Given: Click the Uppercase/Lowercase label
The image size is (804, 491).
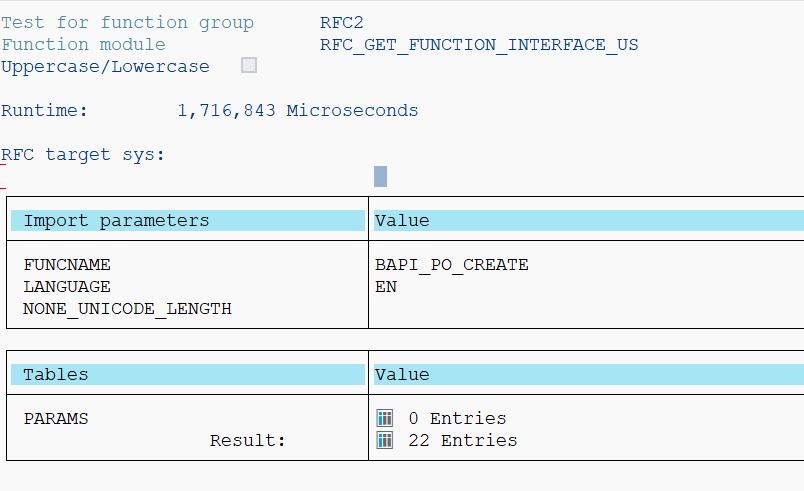Looking at the screenshot, I should [106, 67].
